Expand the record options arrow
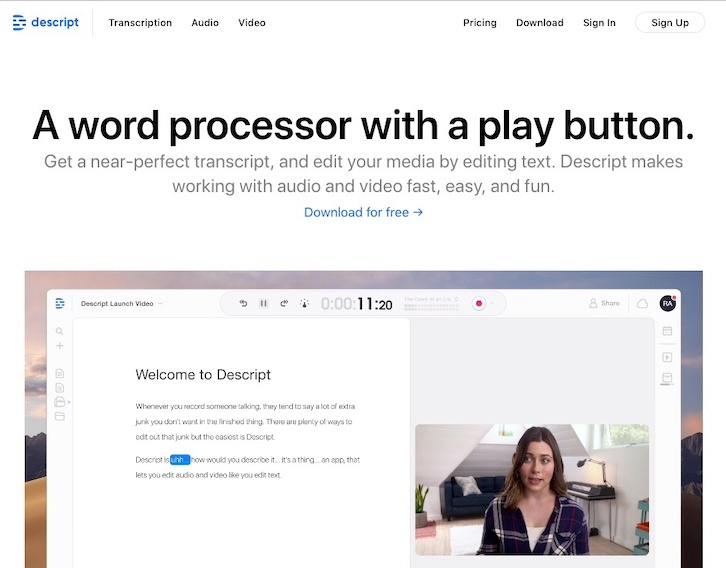726x568 pixels. (492, 304)
